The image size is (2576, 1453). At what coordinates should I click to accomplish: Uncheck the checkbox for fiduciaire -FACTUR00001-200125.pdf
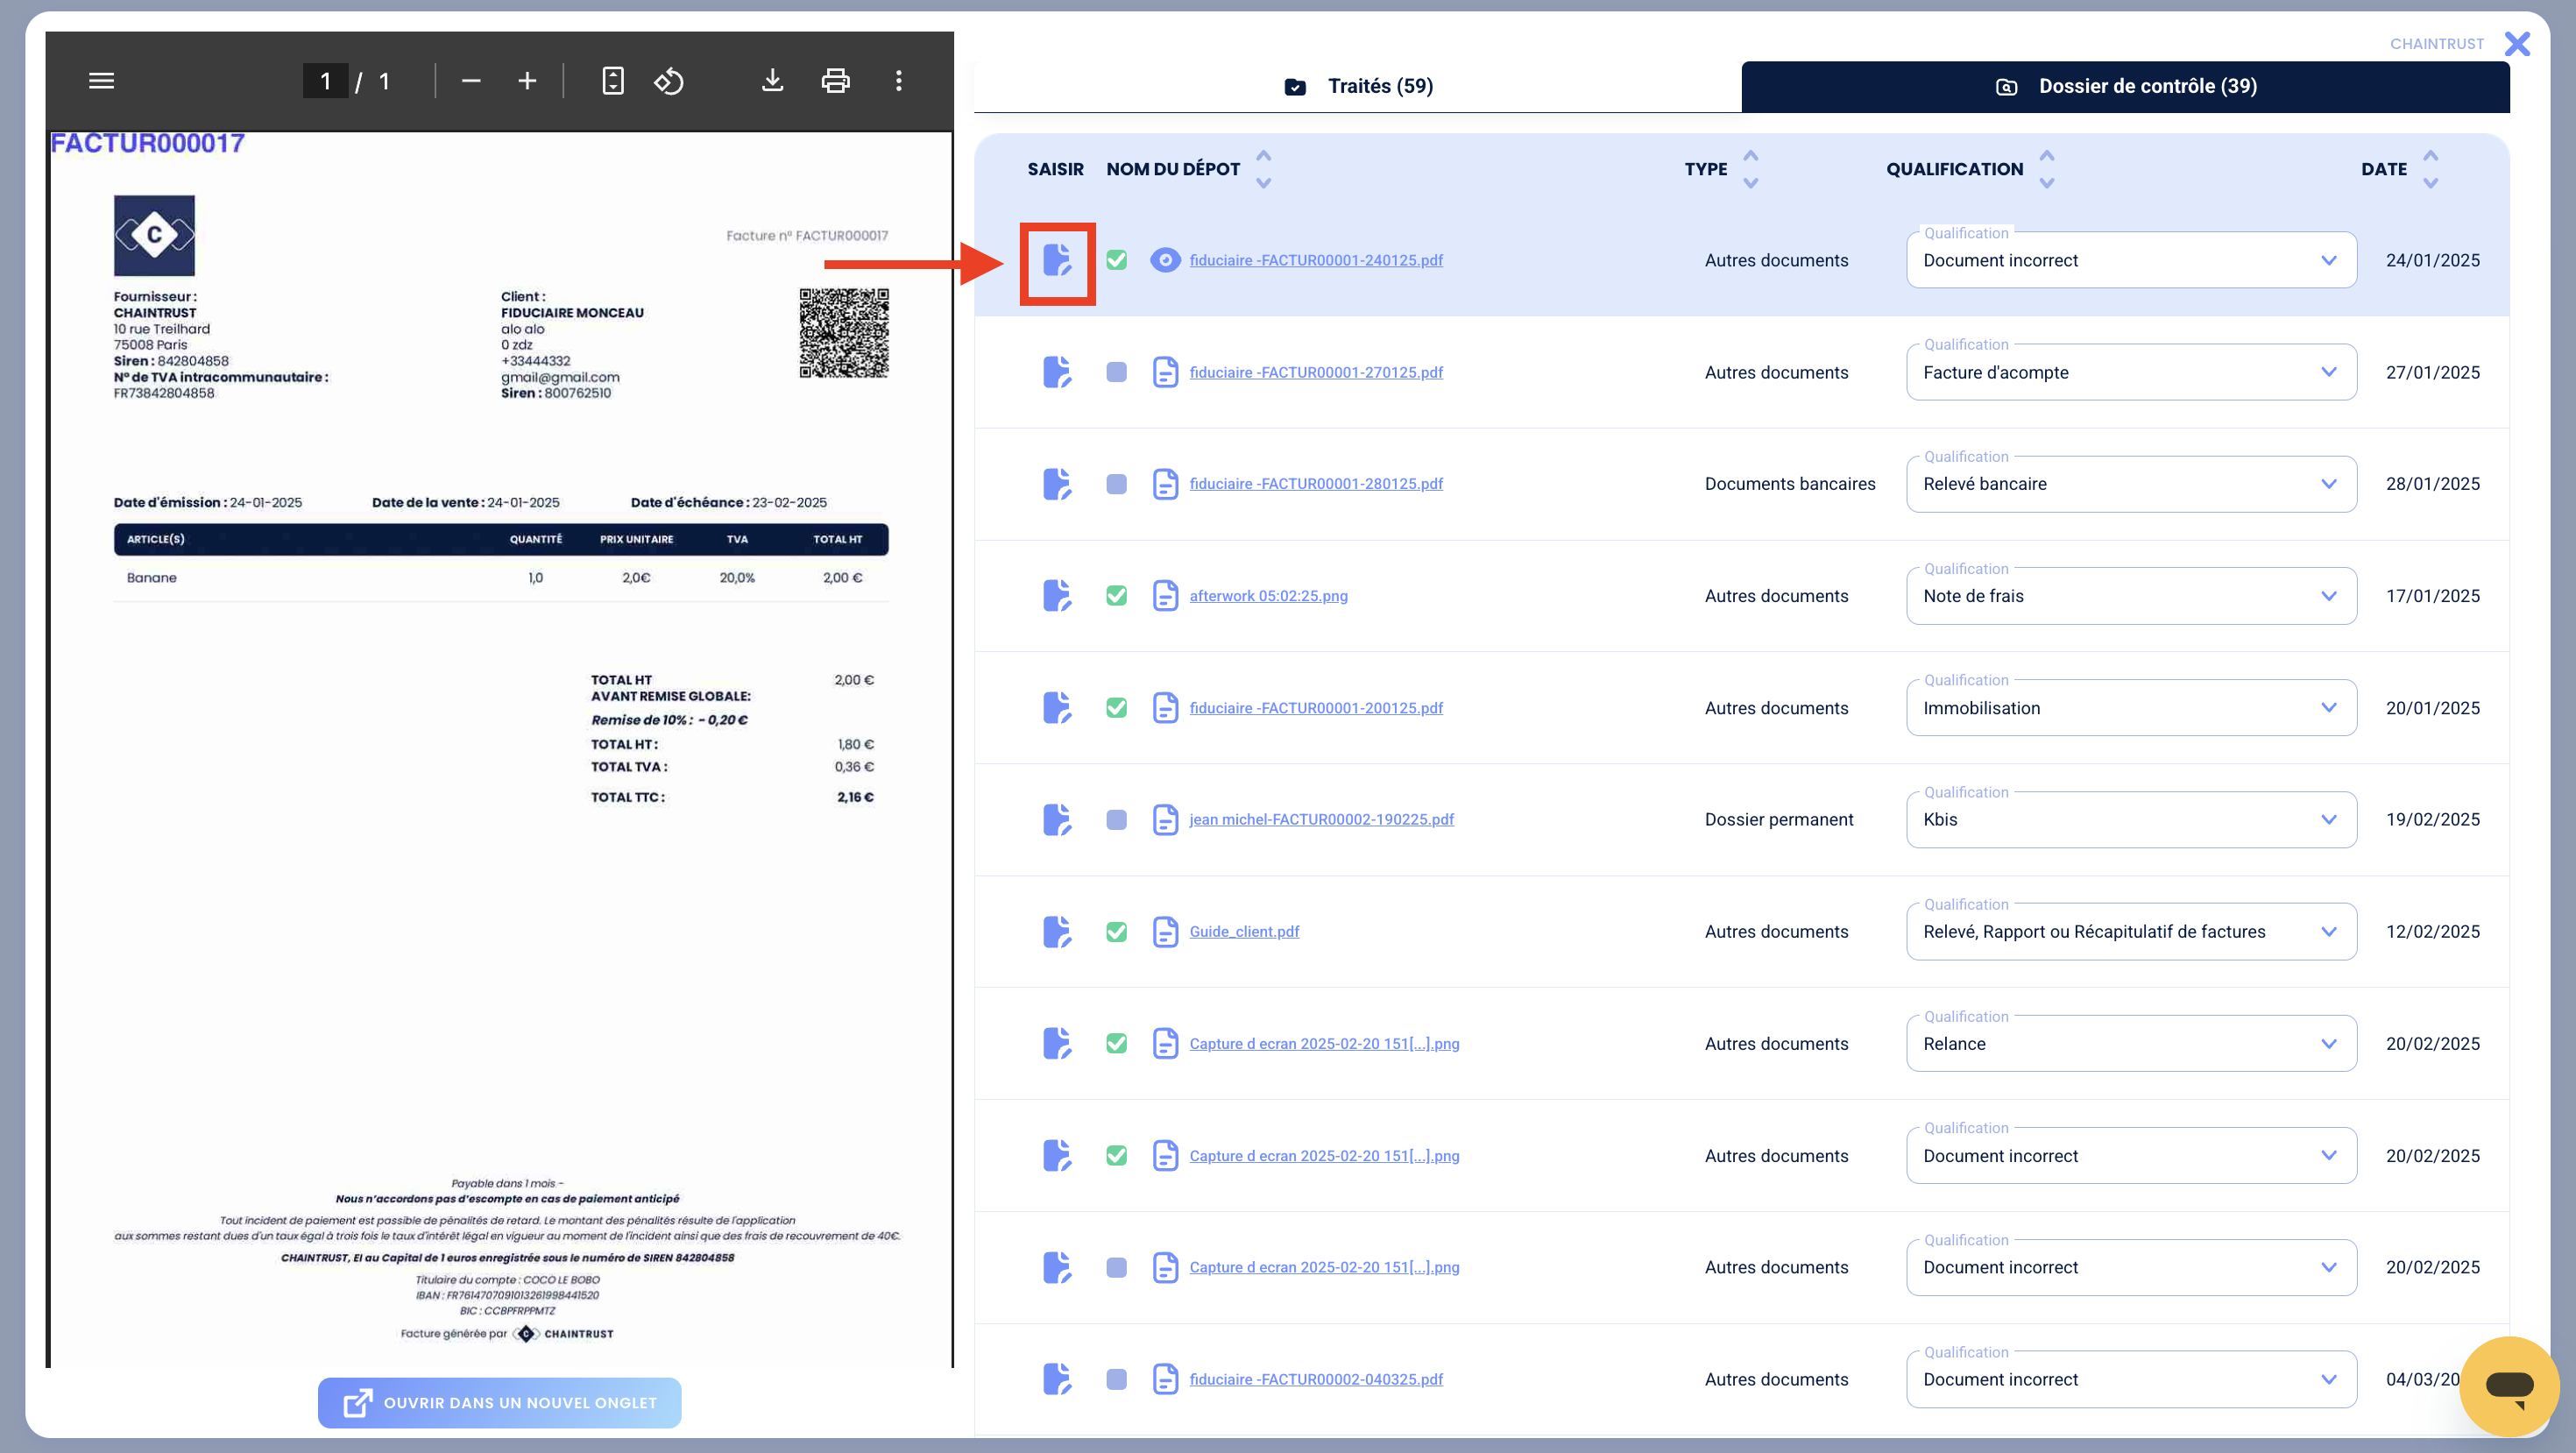[1117, 708]
